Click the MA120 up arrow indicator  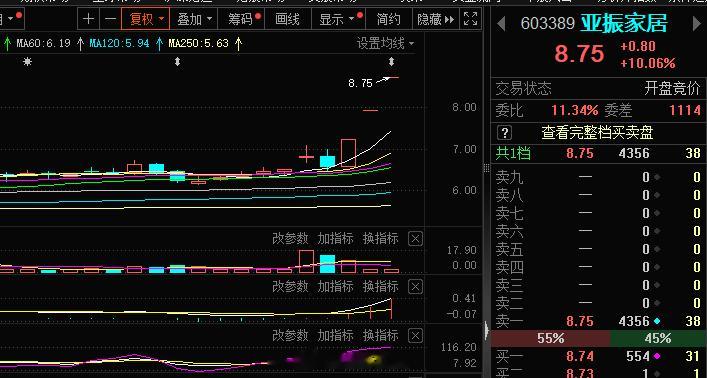point(159,44)
